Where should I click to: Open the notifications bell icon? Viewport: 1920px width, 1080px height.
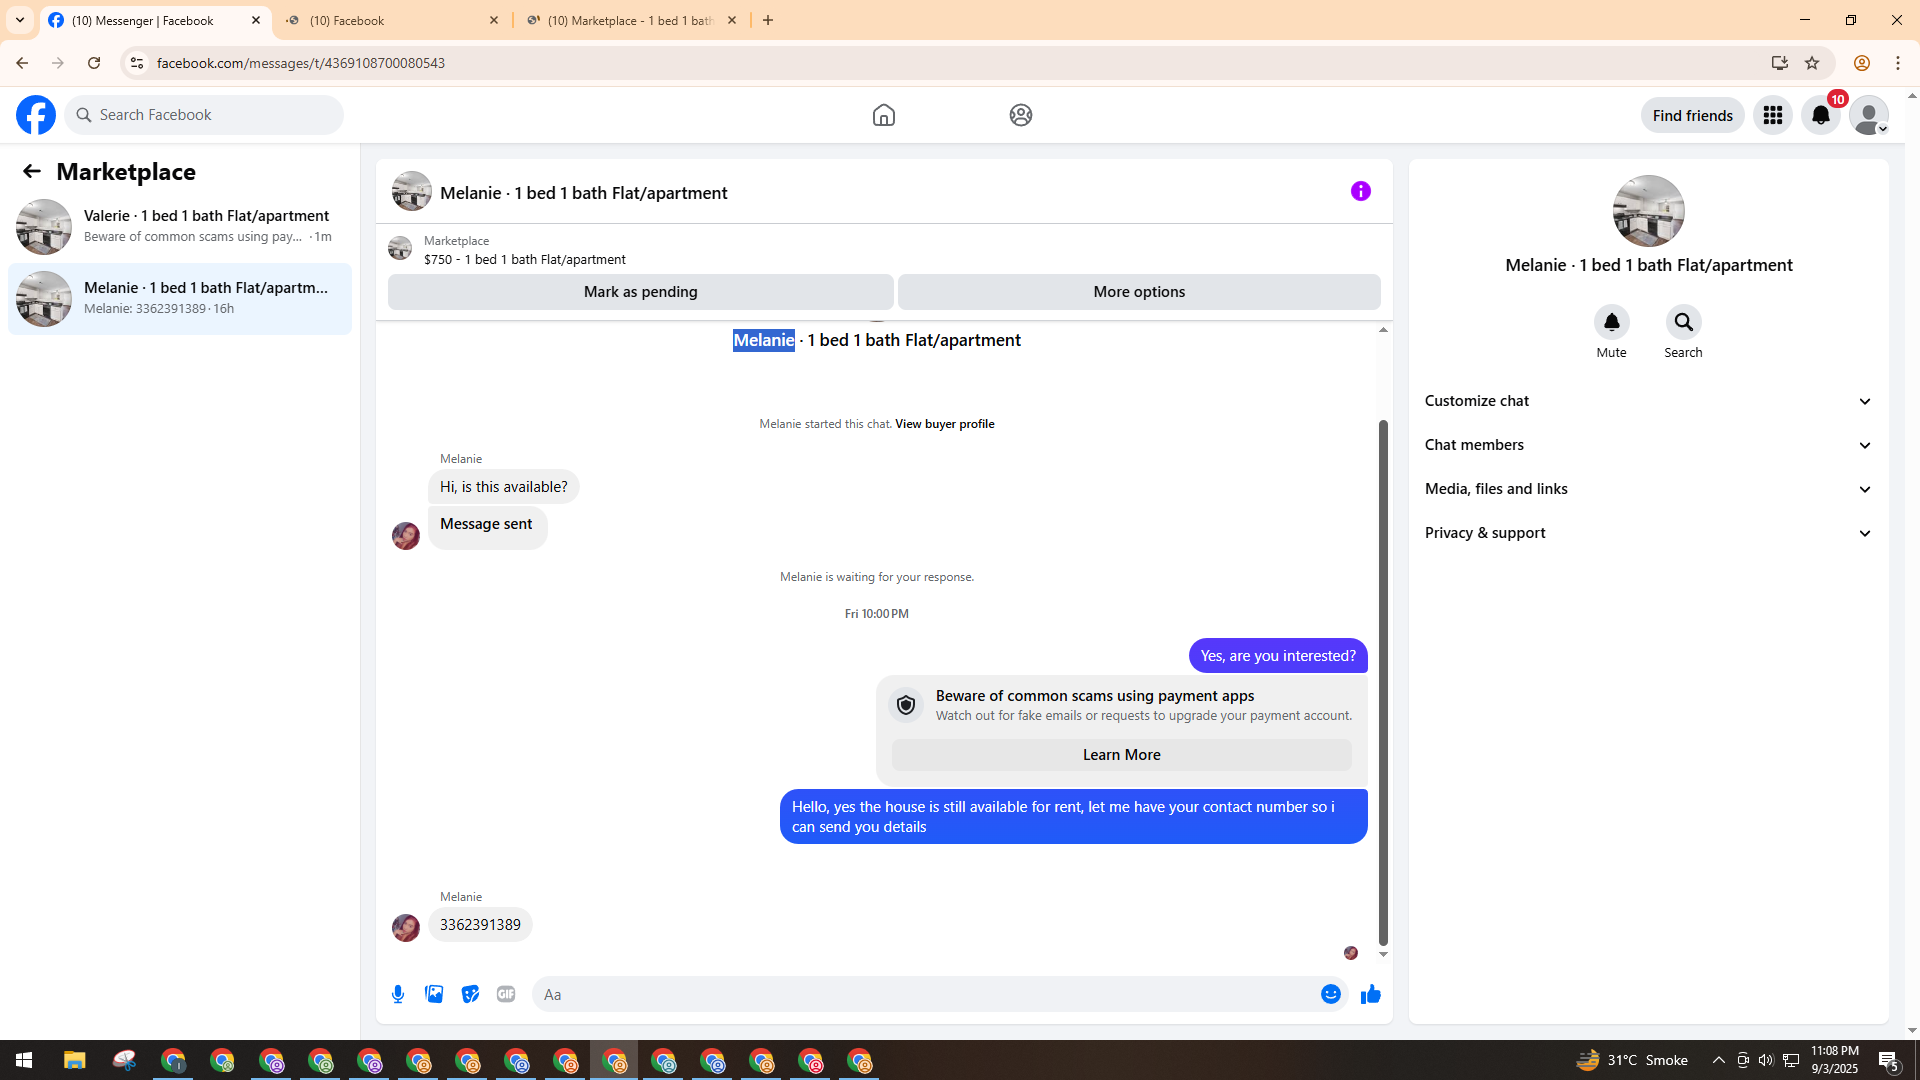point(1821,115)
